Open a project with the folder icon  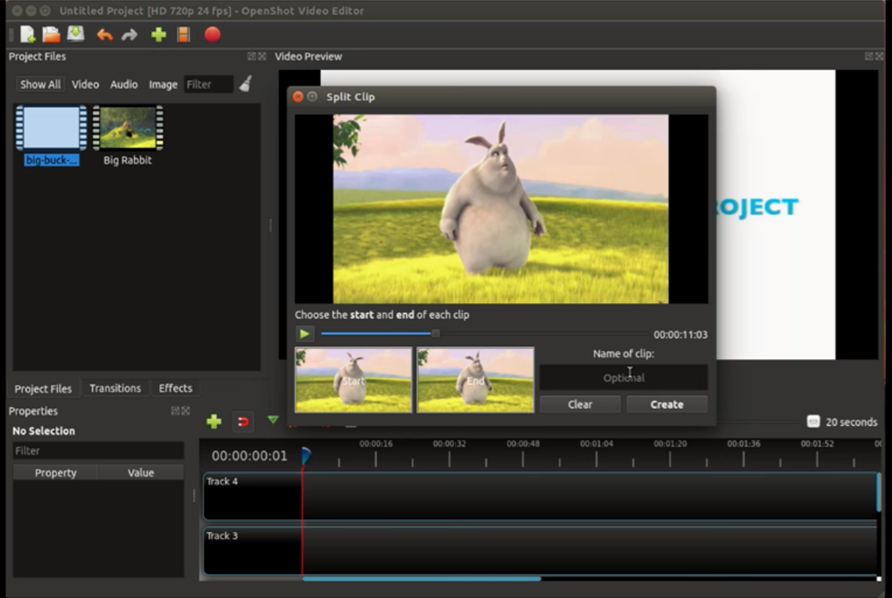coord(51,35)
